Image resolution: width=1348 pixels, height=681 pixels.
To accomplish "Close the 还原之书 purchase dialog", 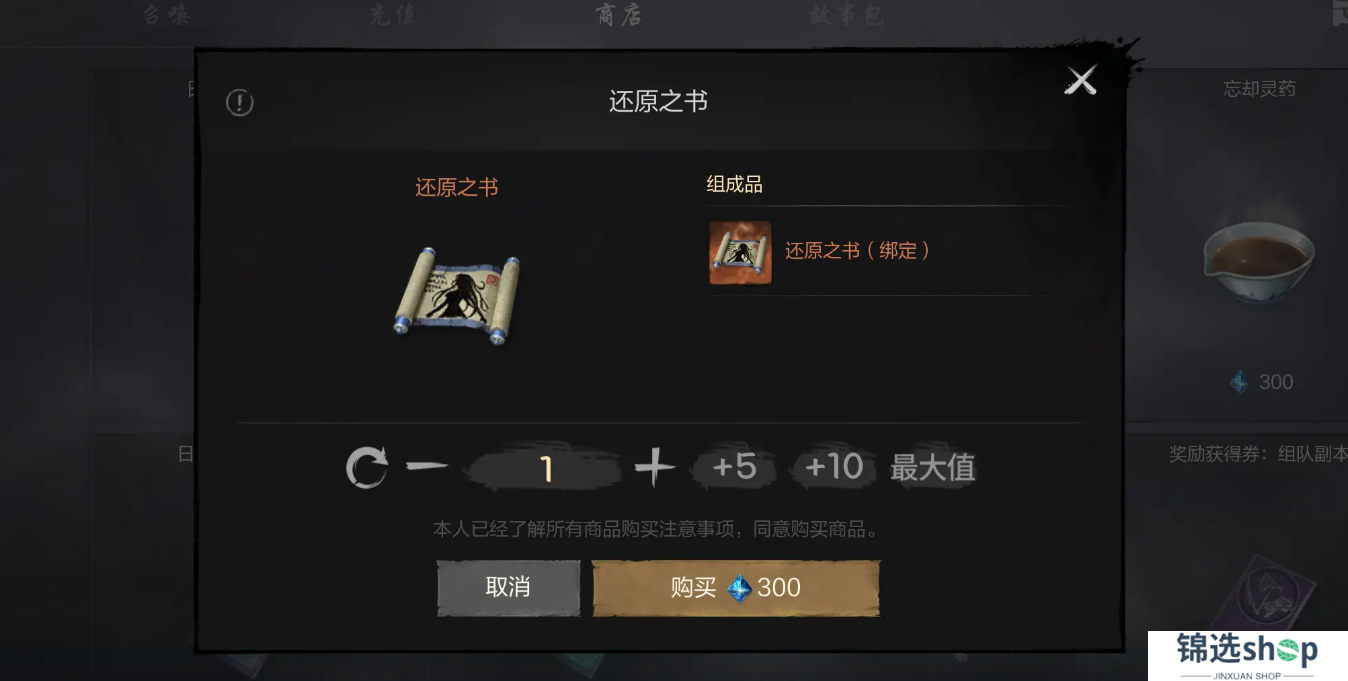I will pos(1081,81).
